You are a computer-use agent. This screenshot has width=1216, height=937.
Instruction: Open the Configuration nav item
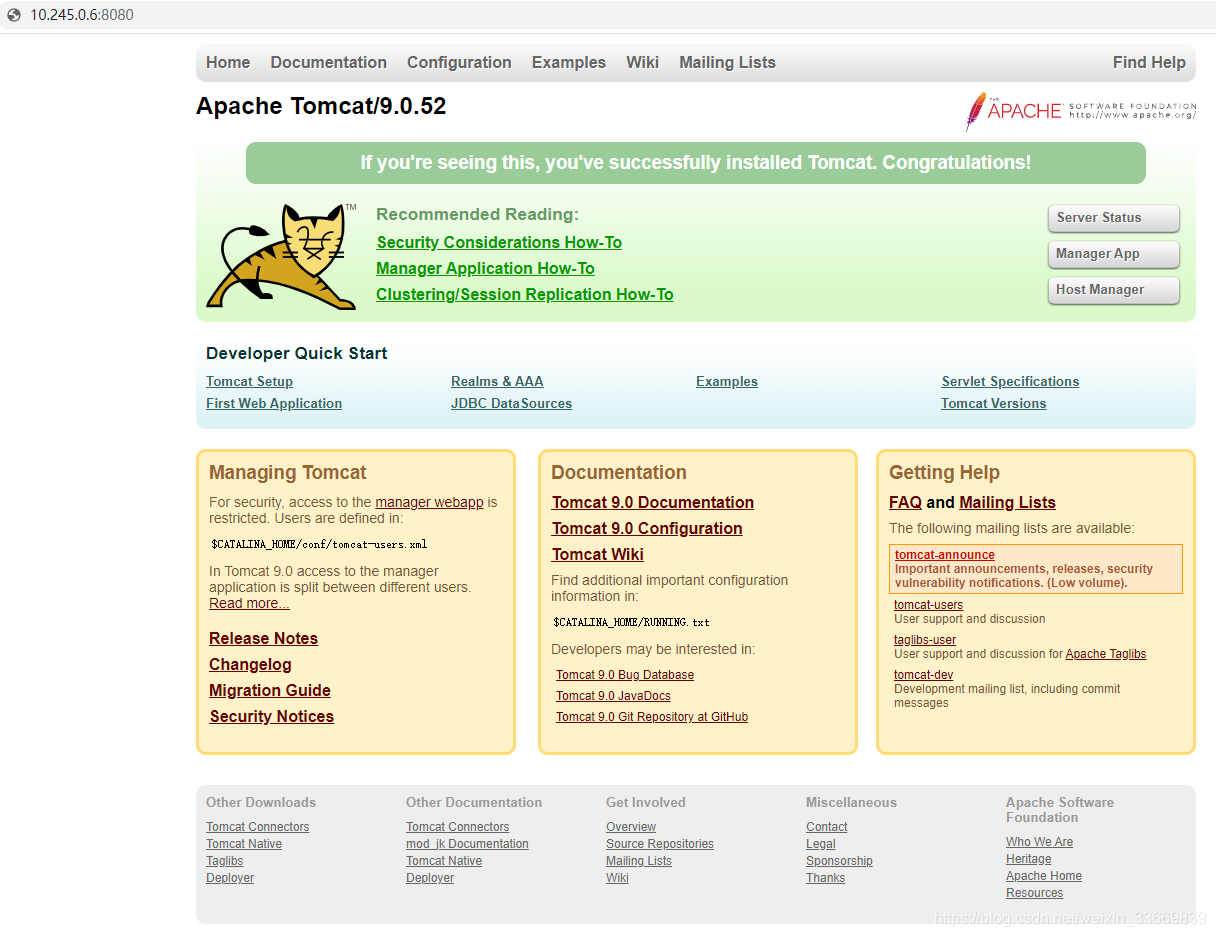click(459, 62)
